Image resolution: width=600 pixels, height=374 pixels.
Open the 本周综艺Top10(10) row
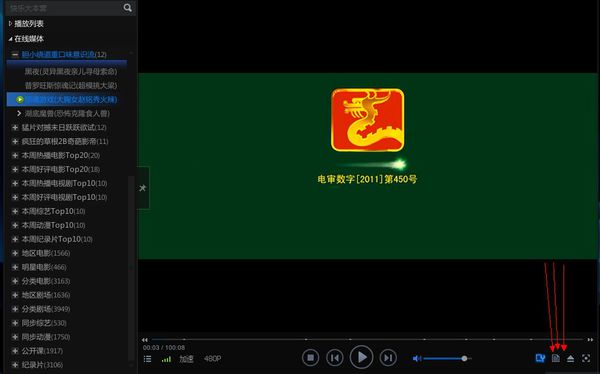pyautogui.click(x=53, y=211)
